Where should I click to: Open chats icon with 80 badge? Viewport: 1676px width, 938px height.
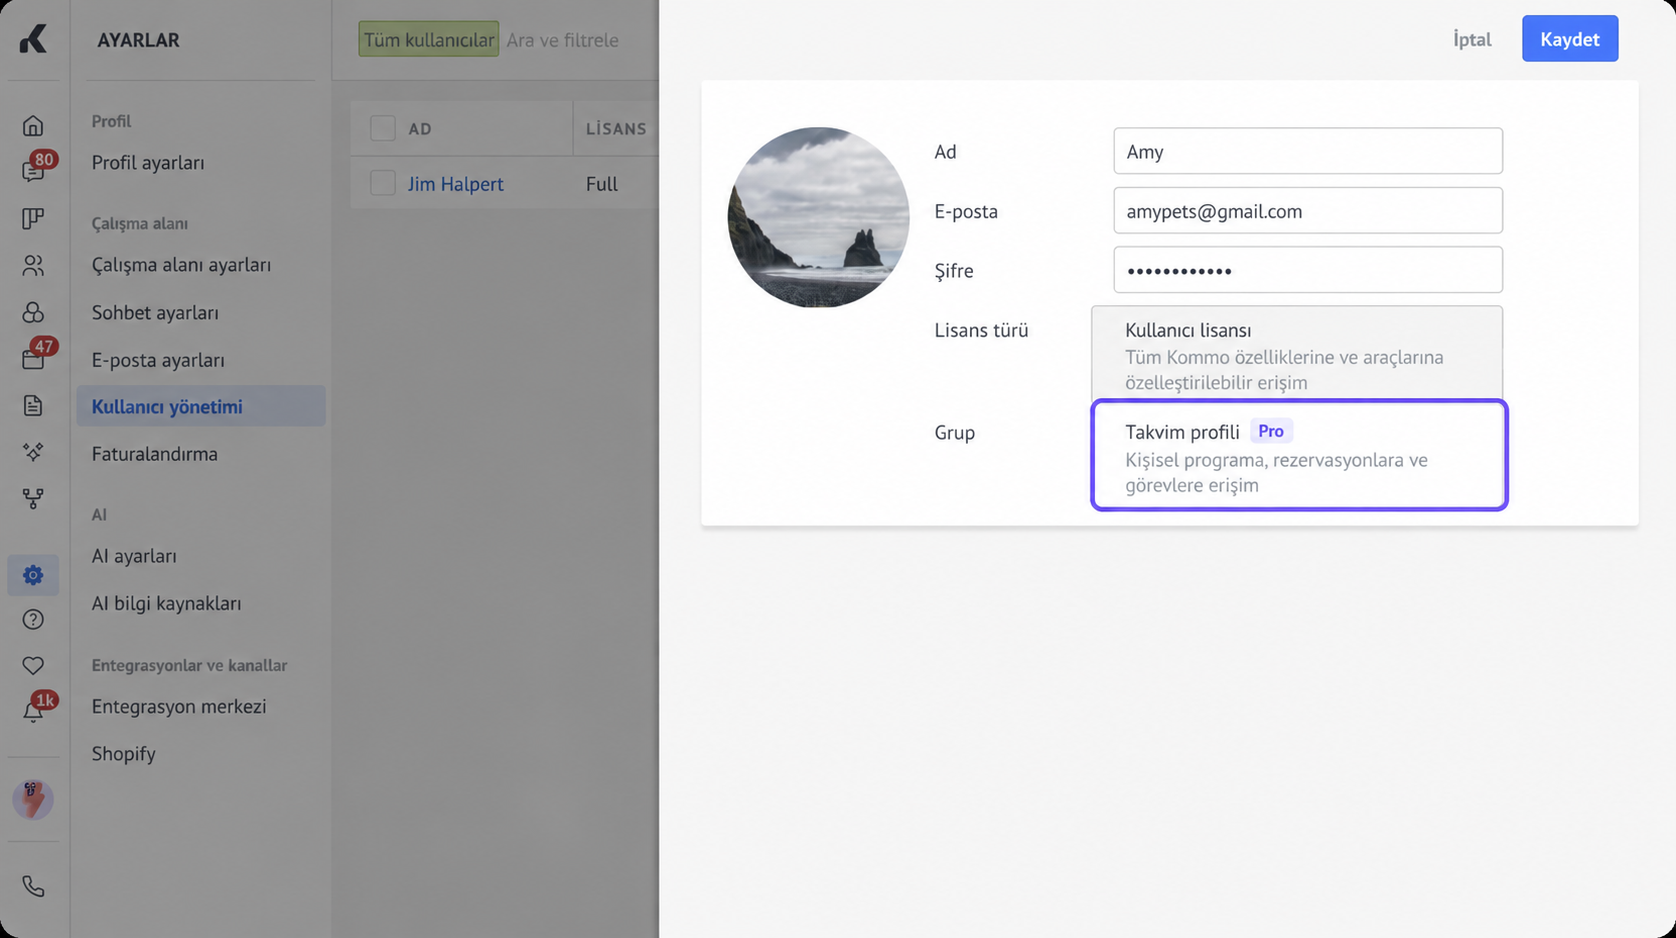33,171
